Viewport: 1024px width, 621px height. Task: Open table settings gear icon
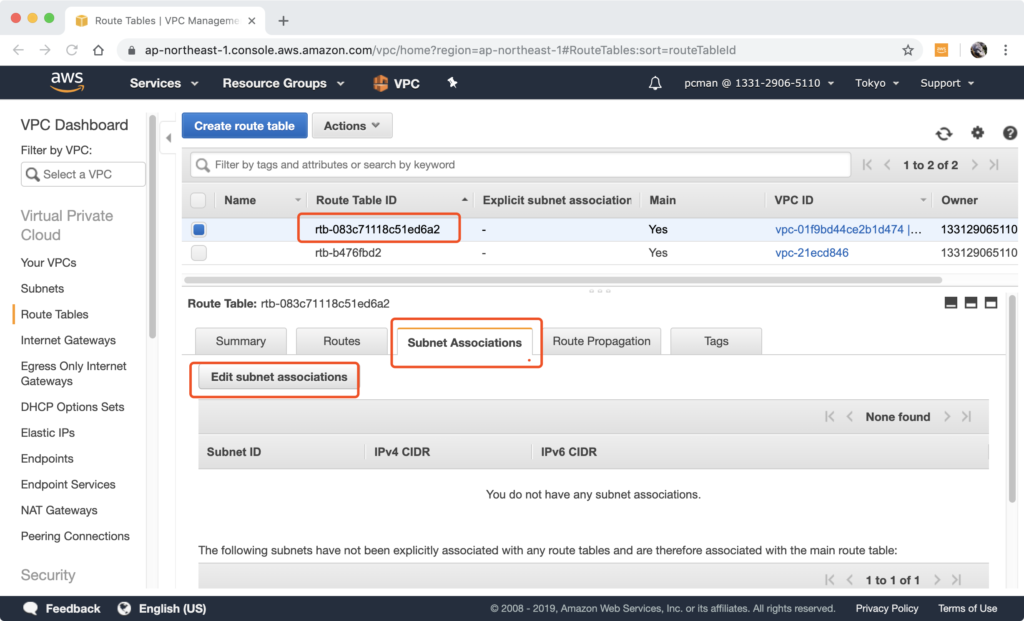(x=977, y=133)
